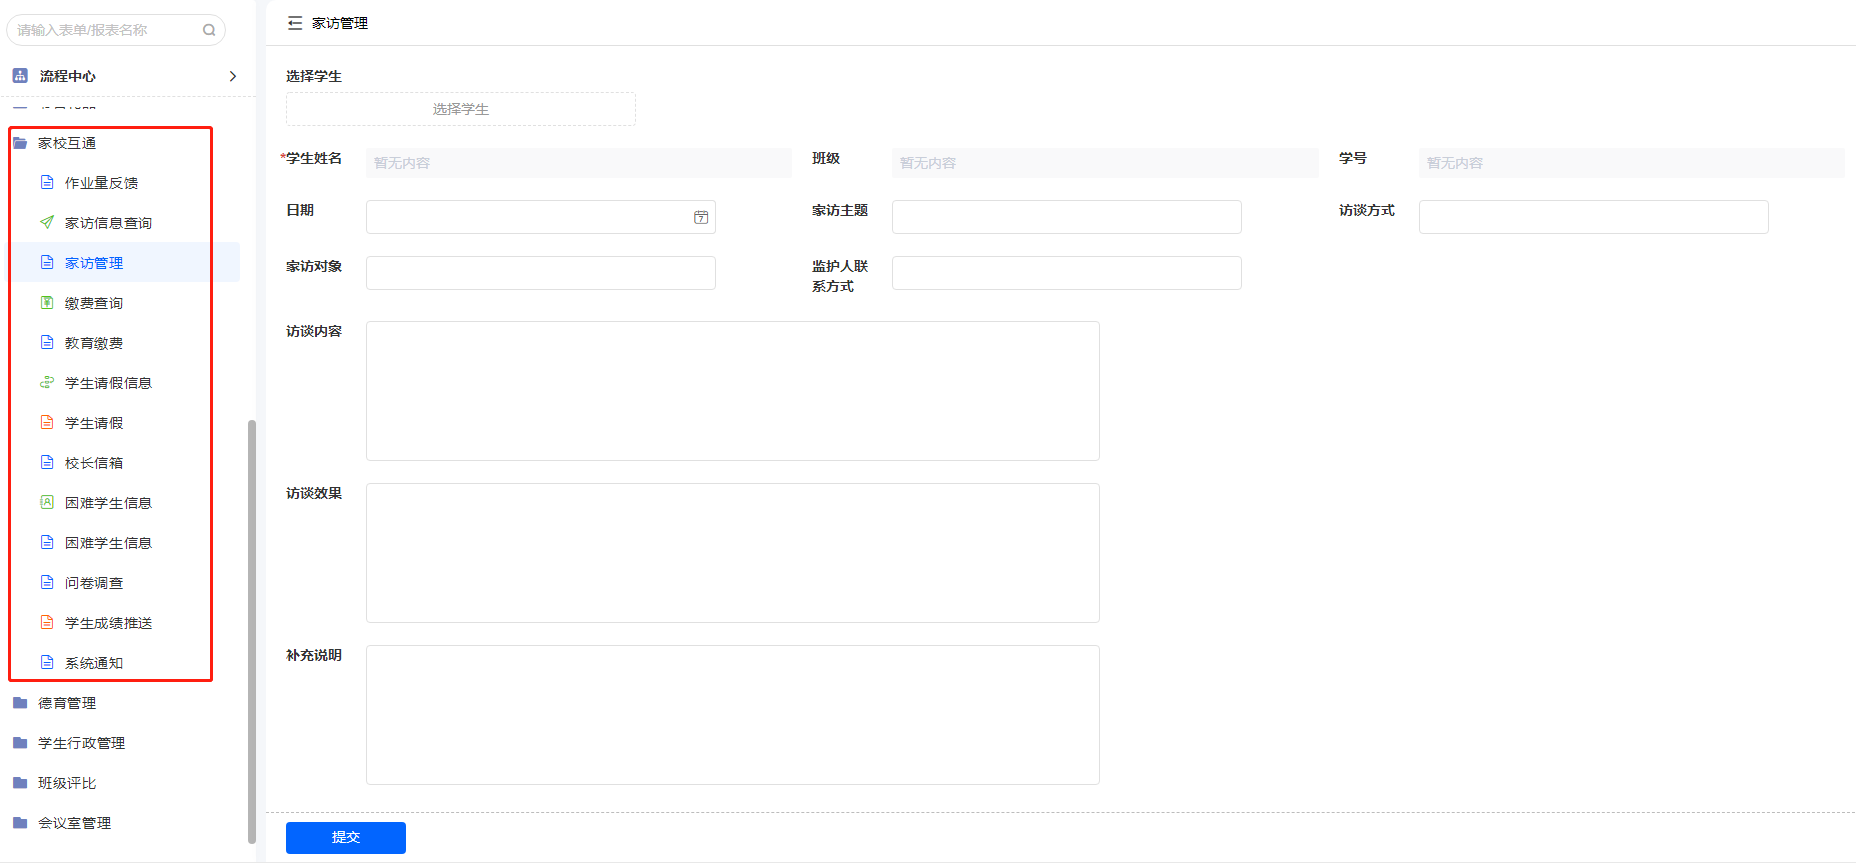The width and height of the screenshot is (1856, 865).
Task: Click the green 困难学生信息 report icon
Action: (x=47, y=502)
